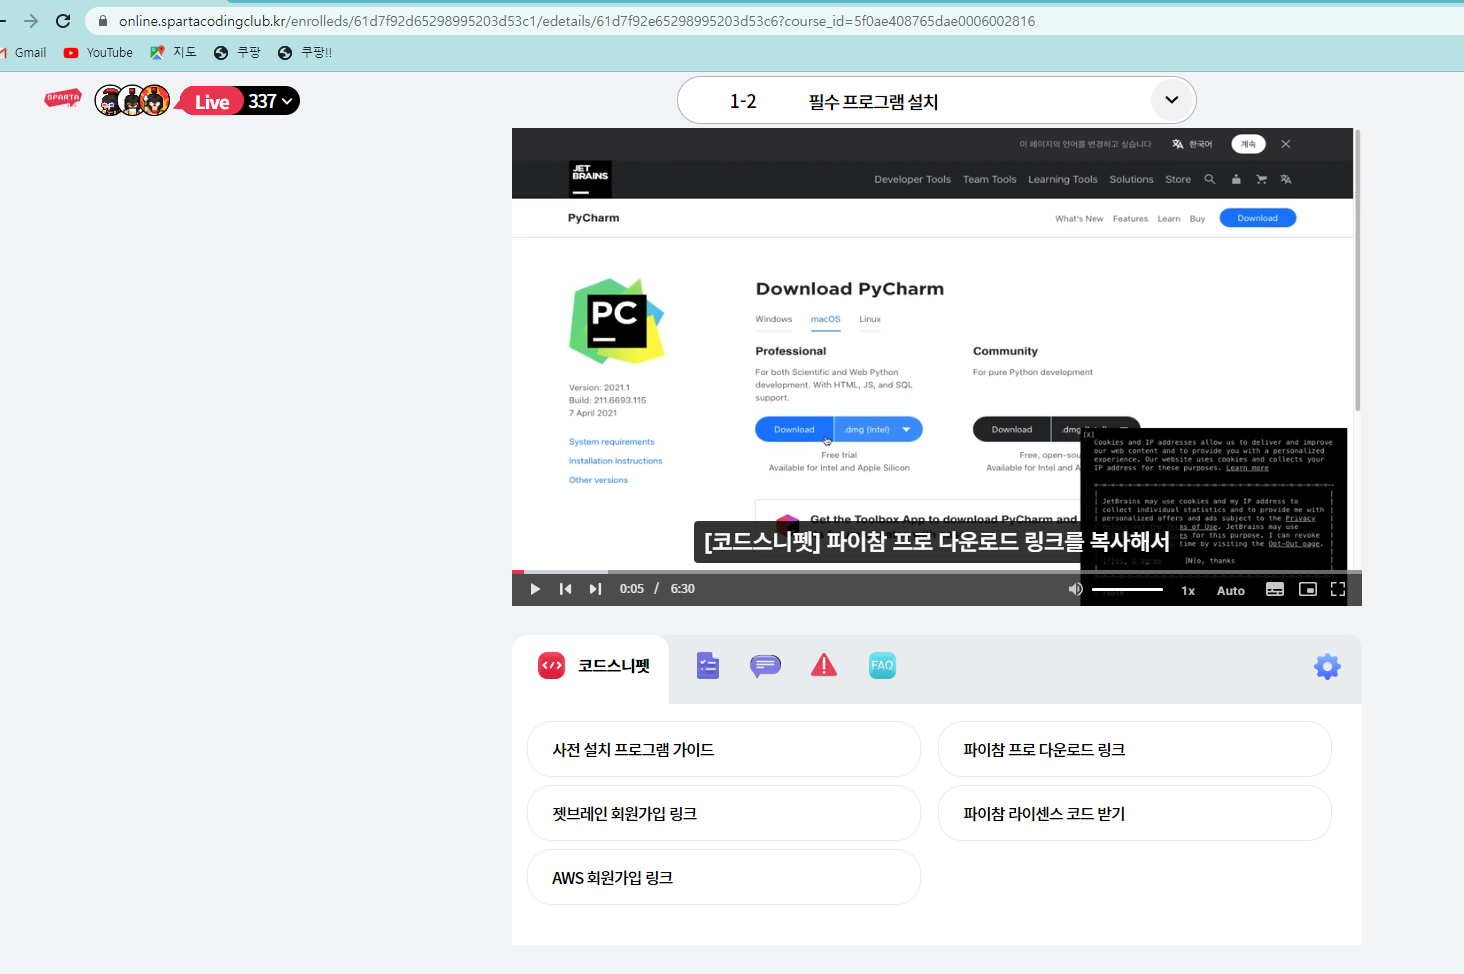This screenshot has height=974, width=1464.
Task: Close the language banner with X
Action: (1286, 144)
